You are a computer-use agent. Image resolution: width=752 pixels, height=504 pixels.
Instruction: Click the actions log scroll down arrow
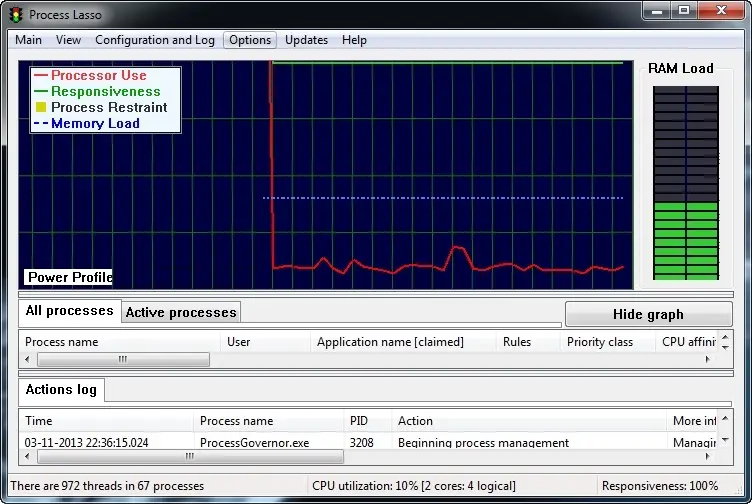coord(725,440)
